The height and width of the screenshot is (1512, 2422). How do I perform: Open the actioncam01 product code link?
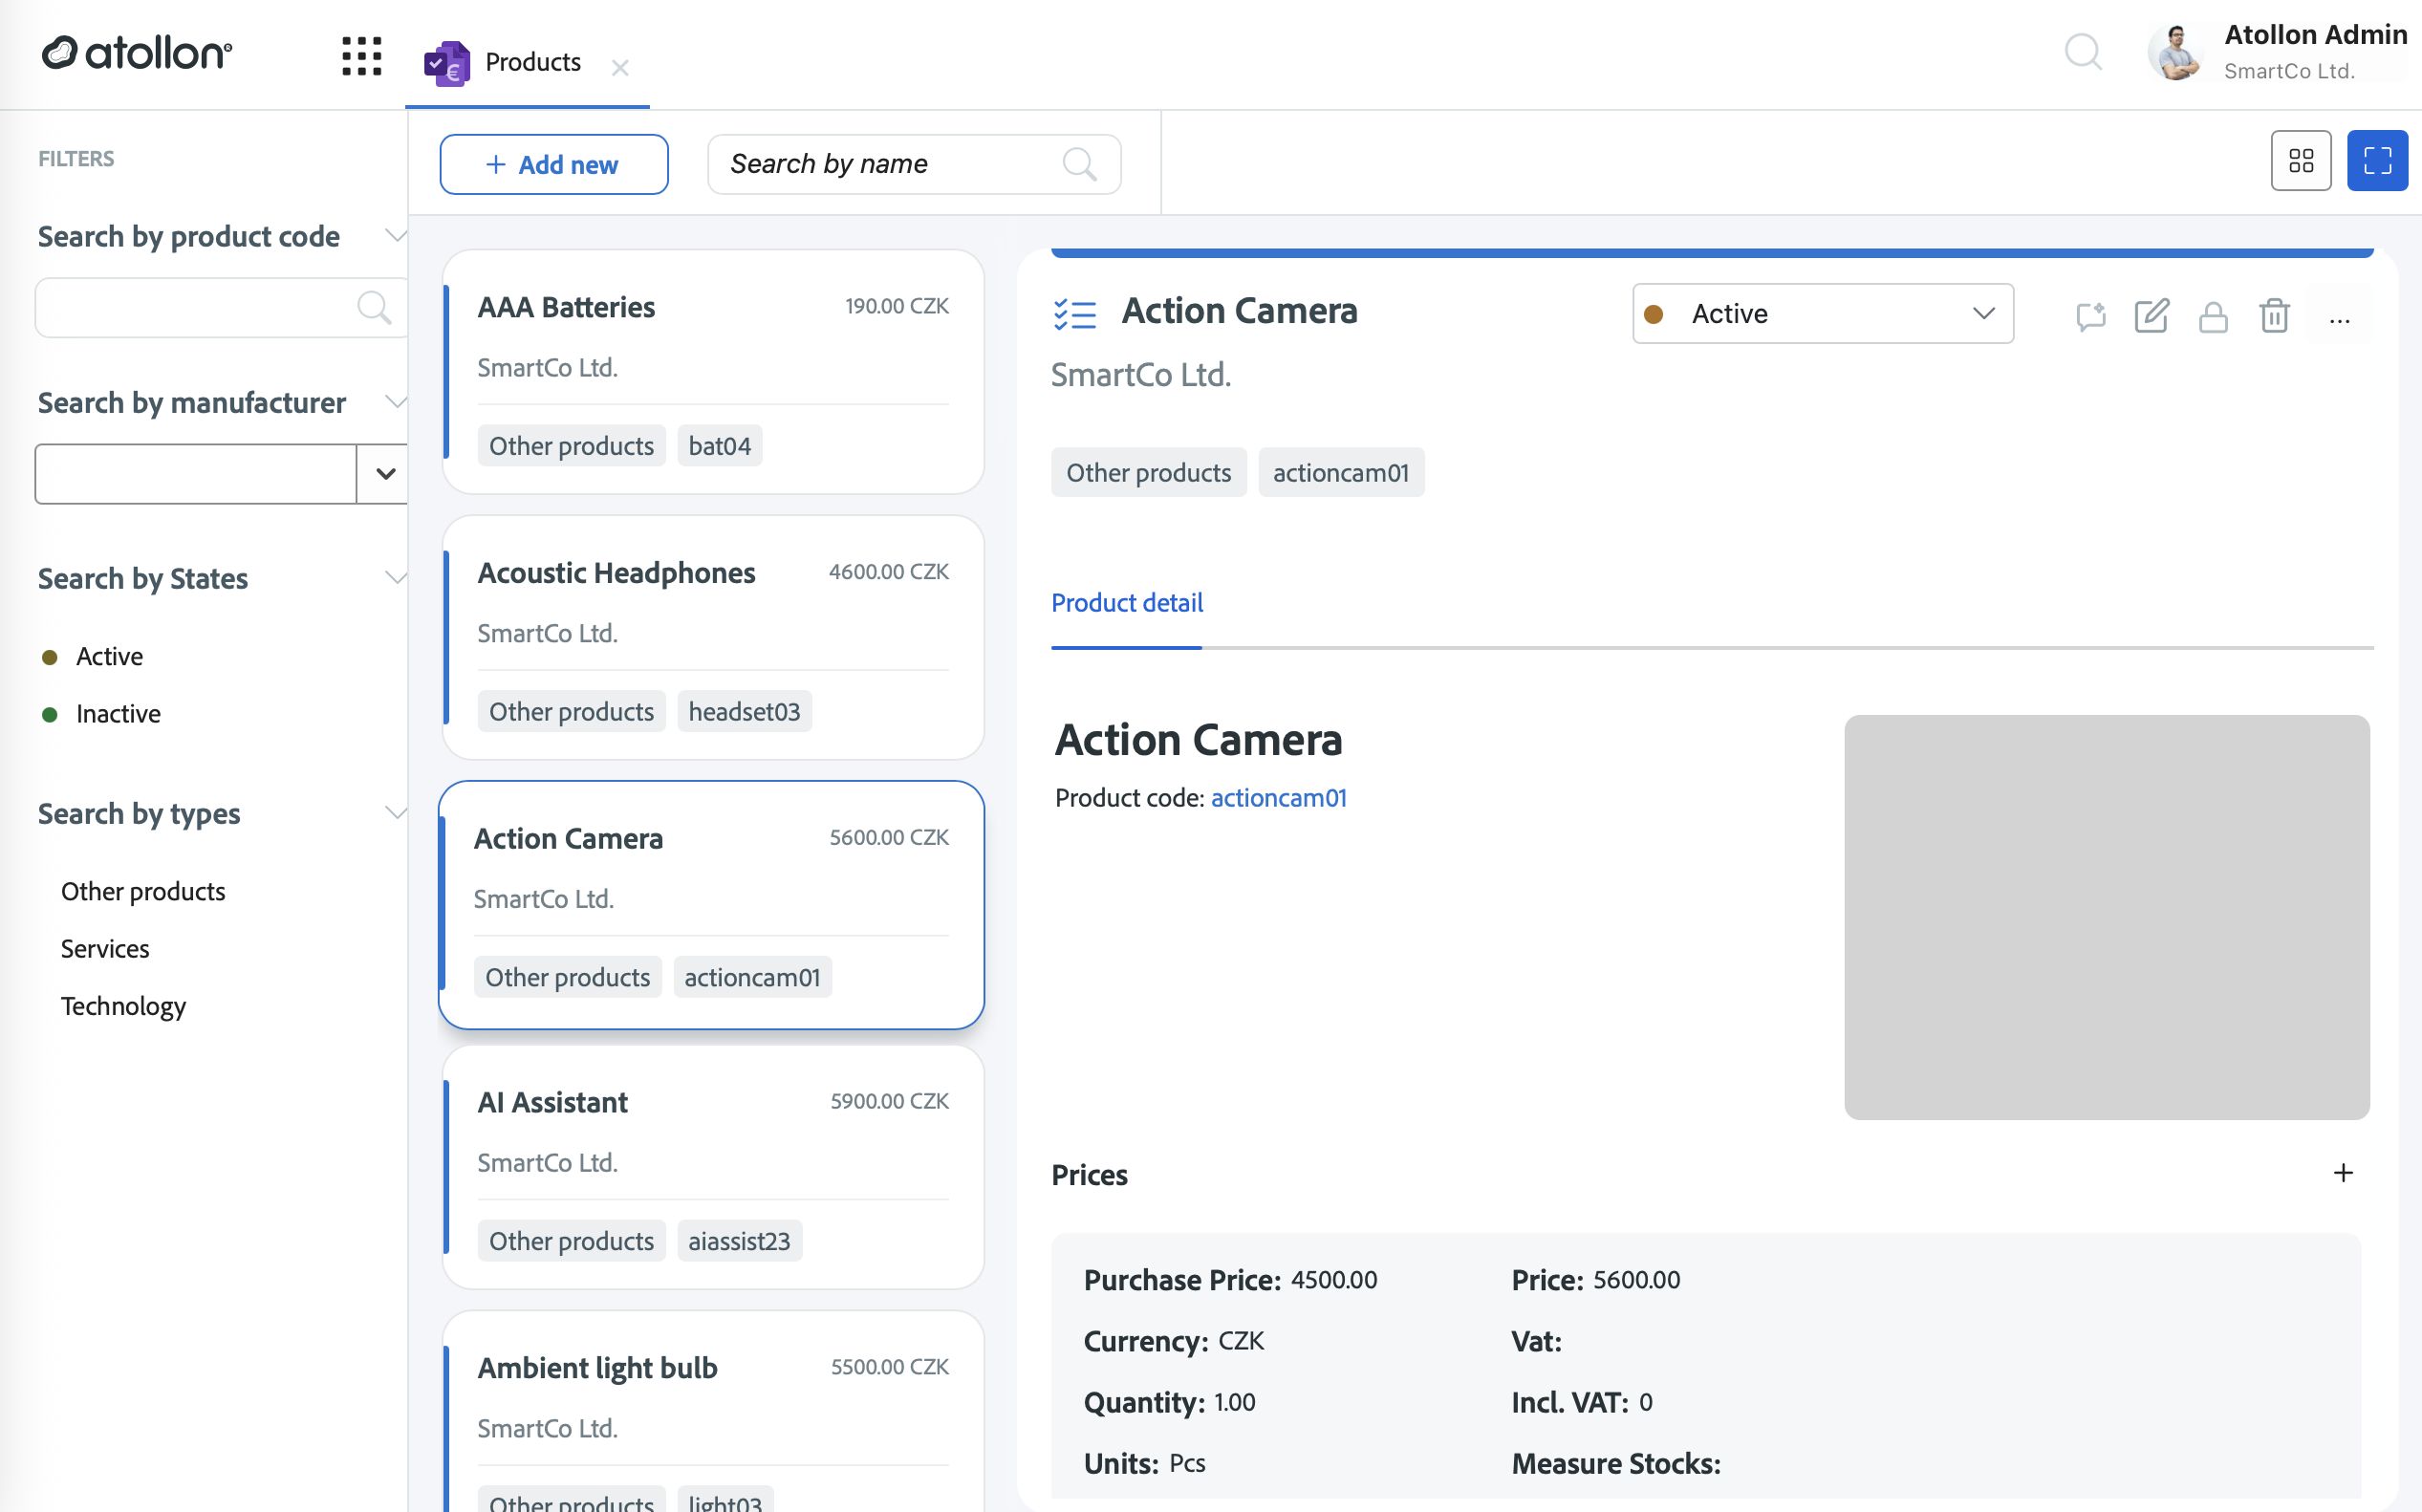click(x=1278, y=797)
